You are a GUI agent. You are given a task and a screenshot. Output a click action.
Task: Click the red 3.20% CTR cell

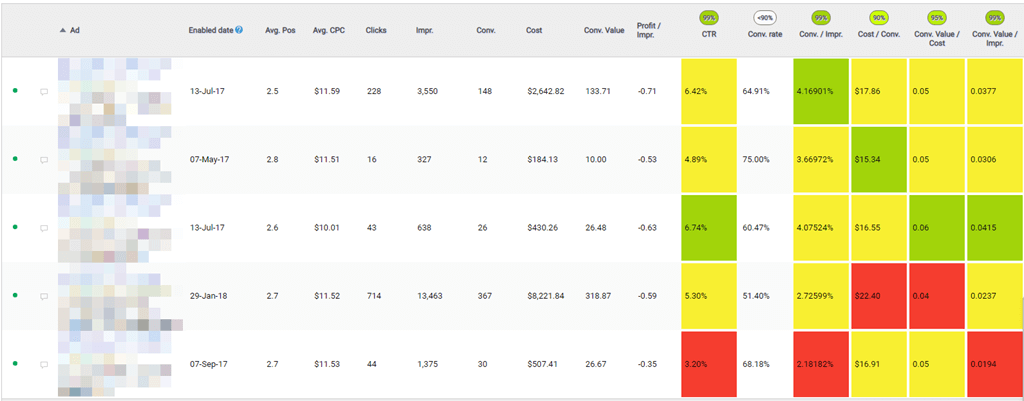[x=709, y=365]
